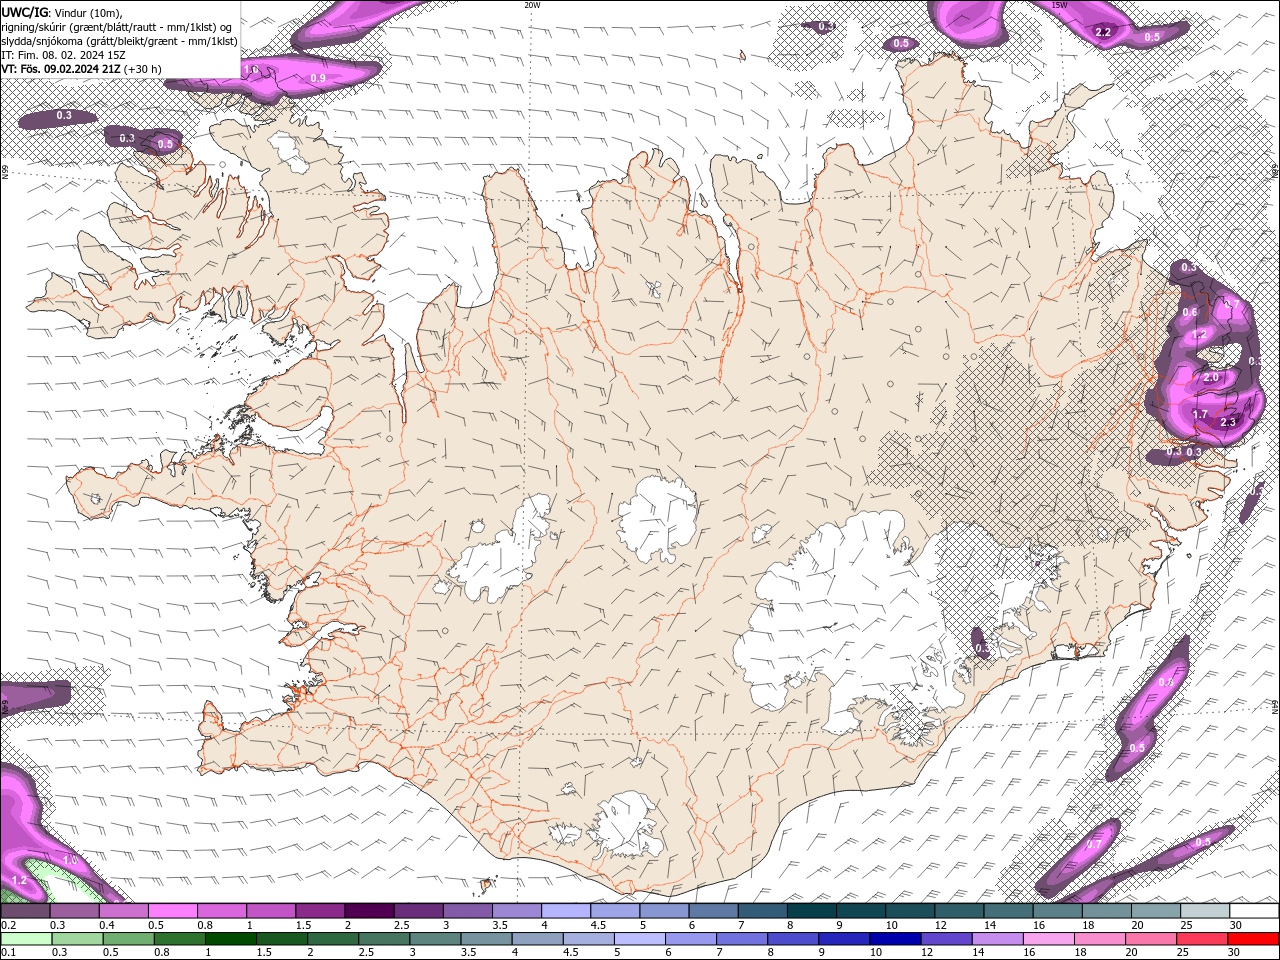Click the '3.5' label on the lower scale

(x=467, y=953)
